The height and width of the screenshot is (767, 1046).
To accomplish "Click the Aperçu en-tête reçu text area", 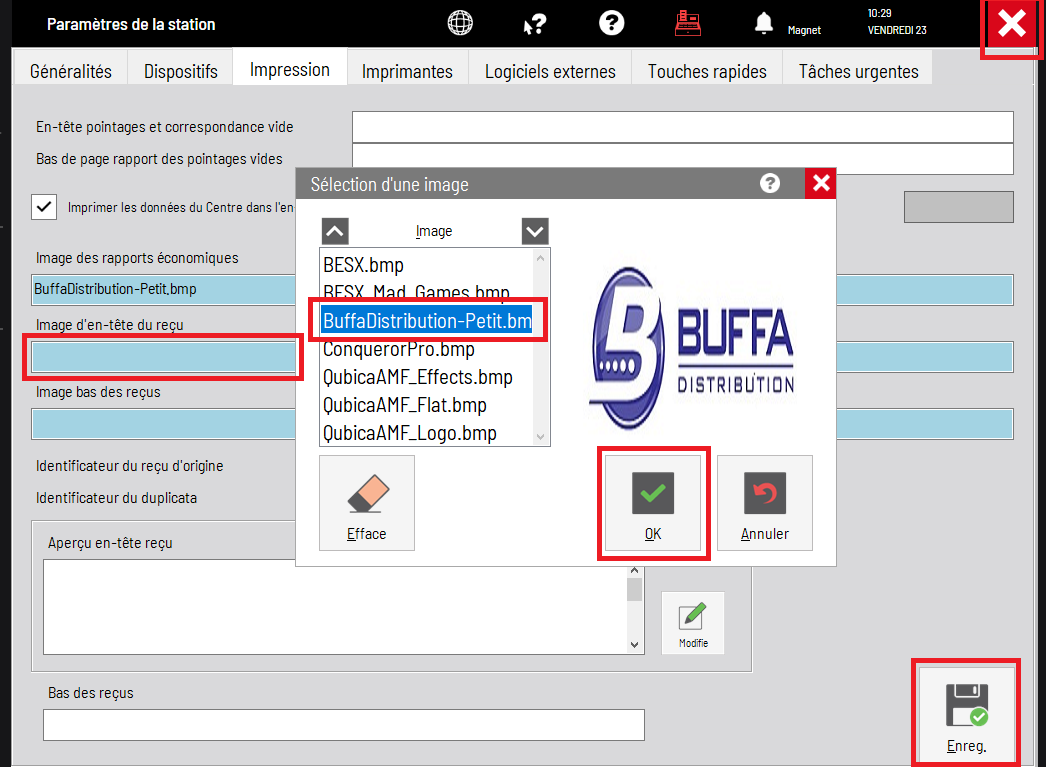I will (x=336, y=607).
